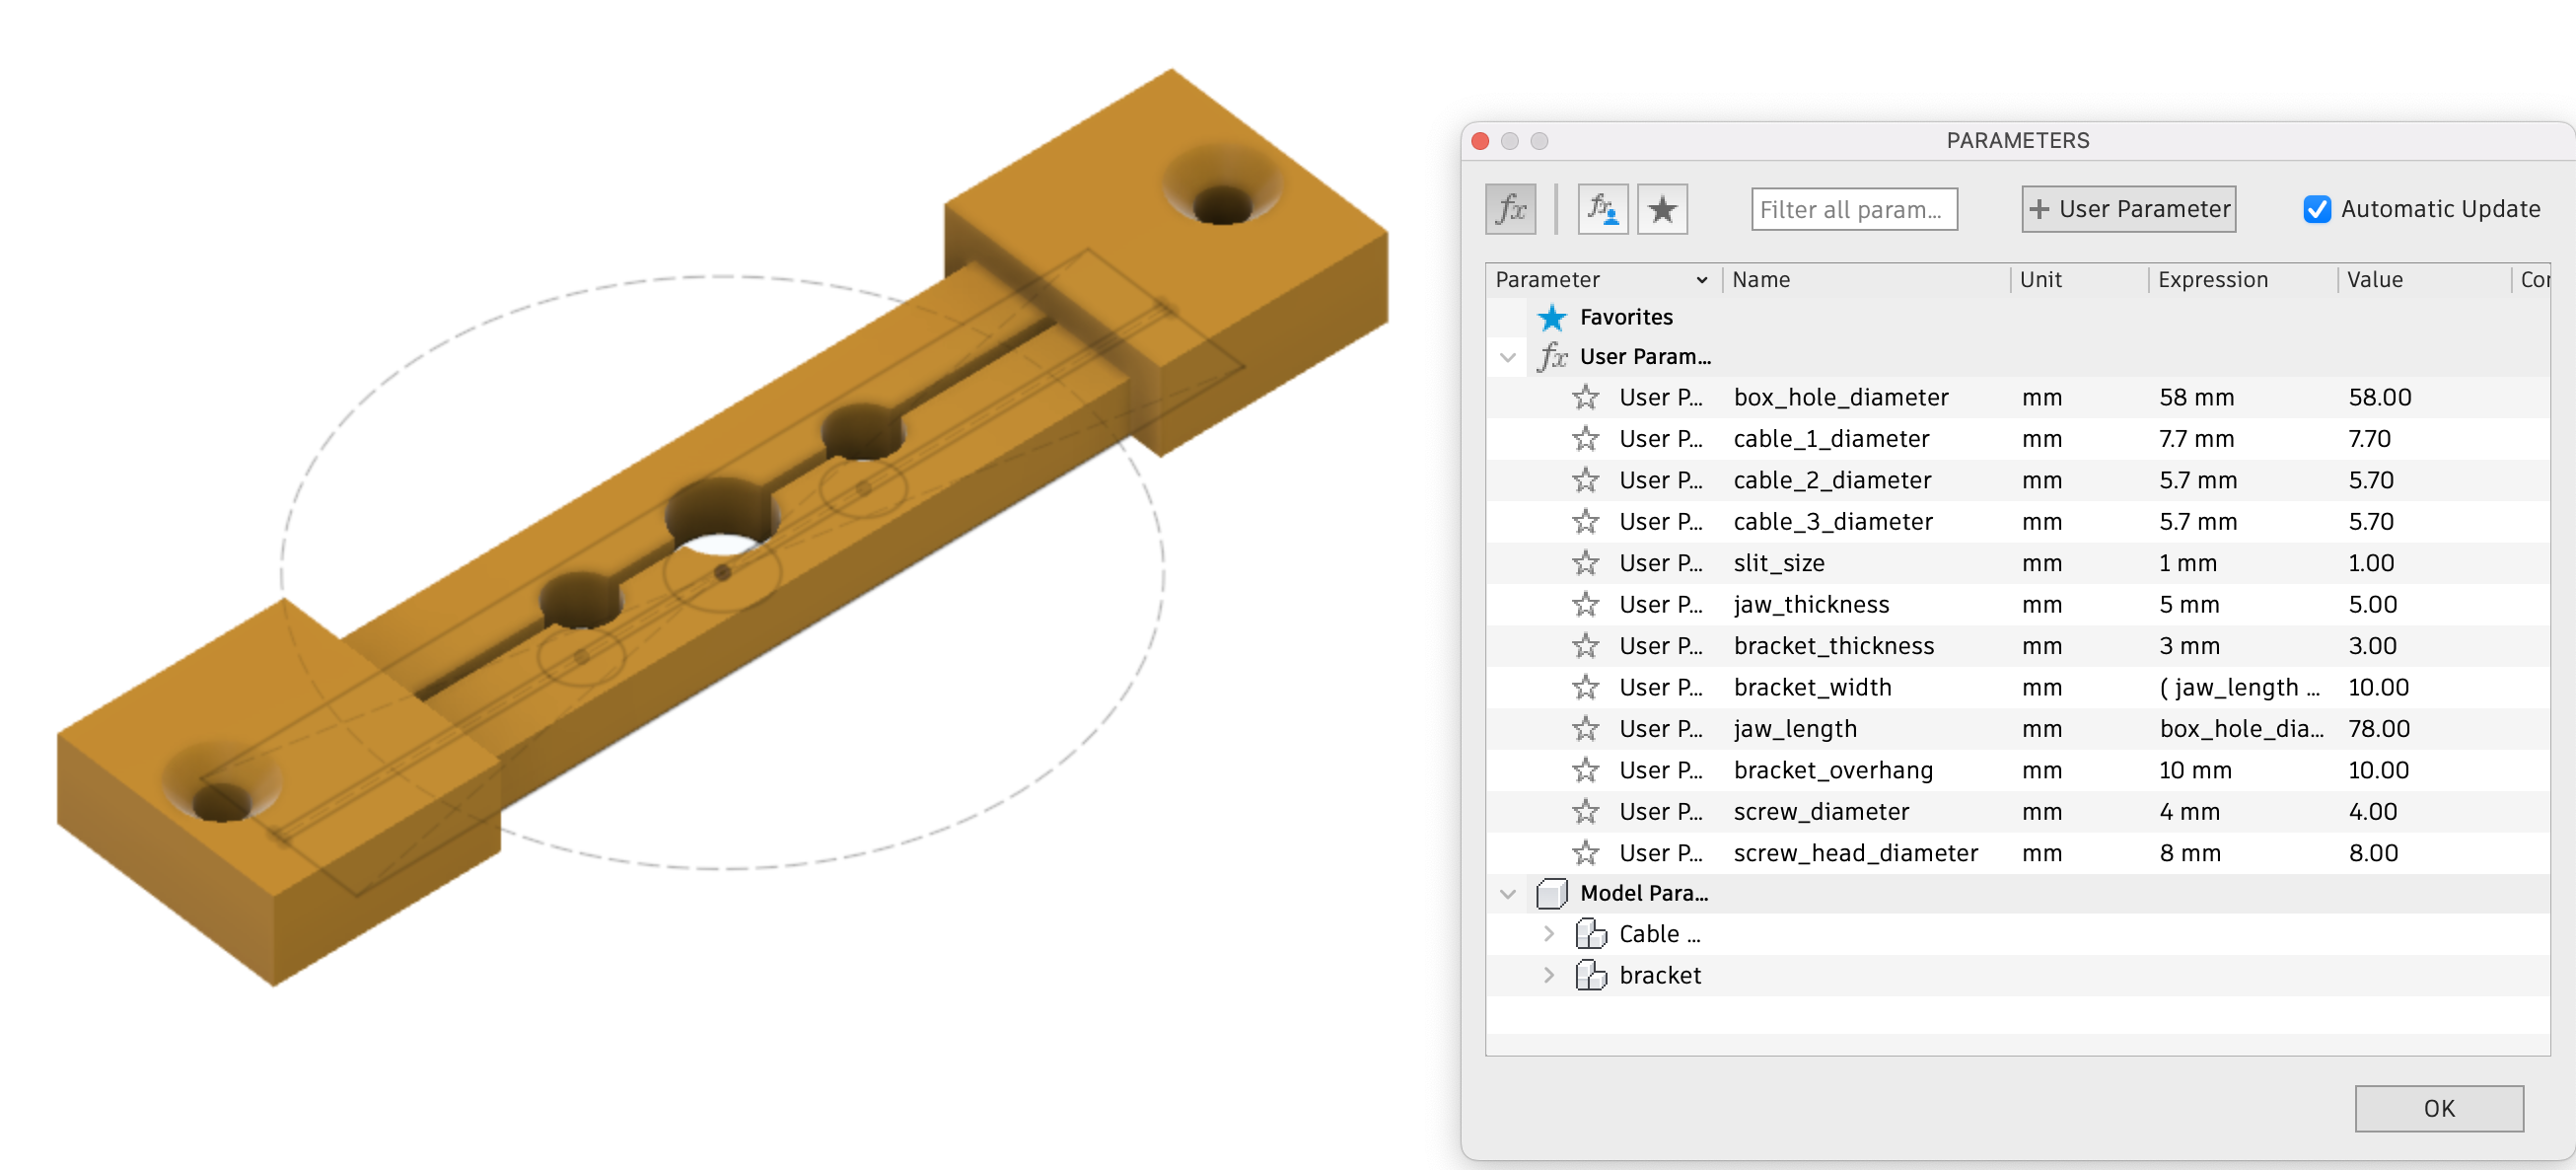Click the large center hole on model
This screenshot has height=1170, width=2576.
pos(721,518)
